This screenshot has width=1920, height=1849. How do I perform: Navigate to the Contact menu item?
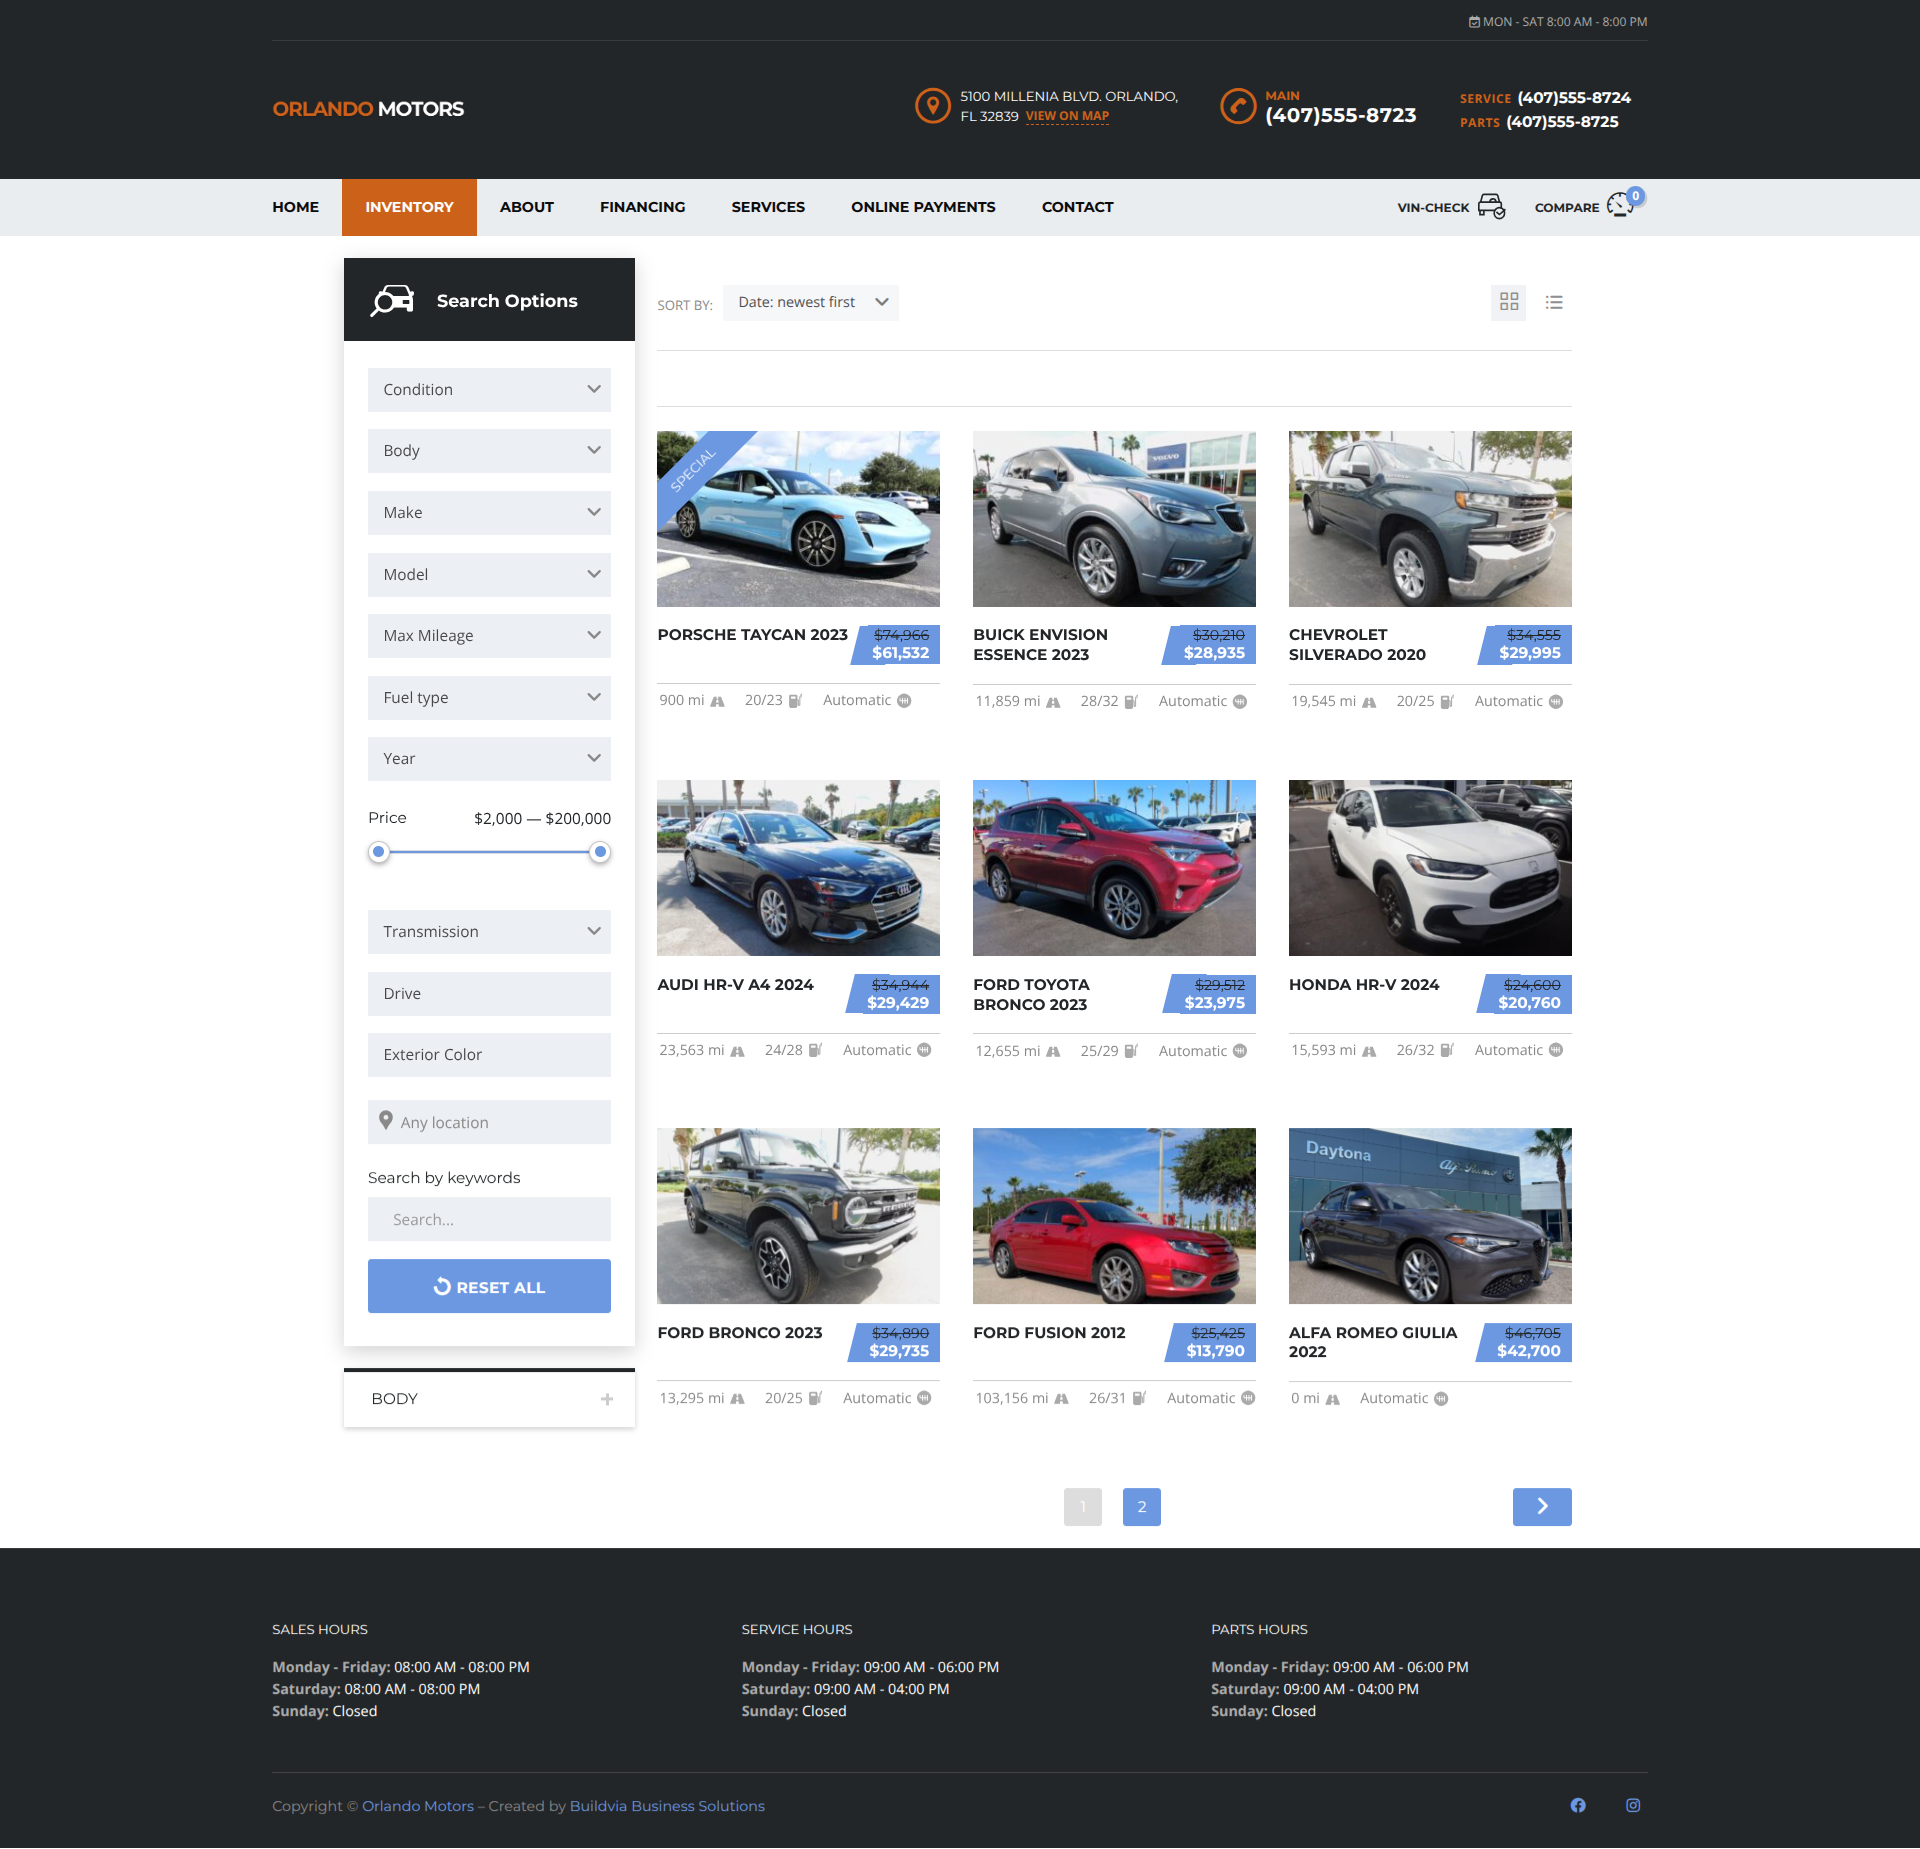click(1077, 207)
